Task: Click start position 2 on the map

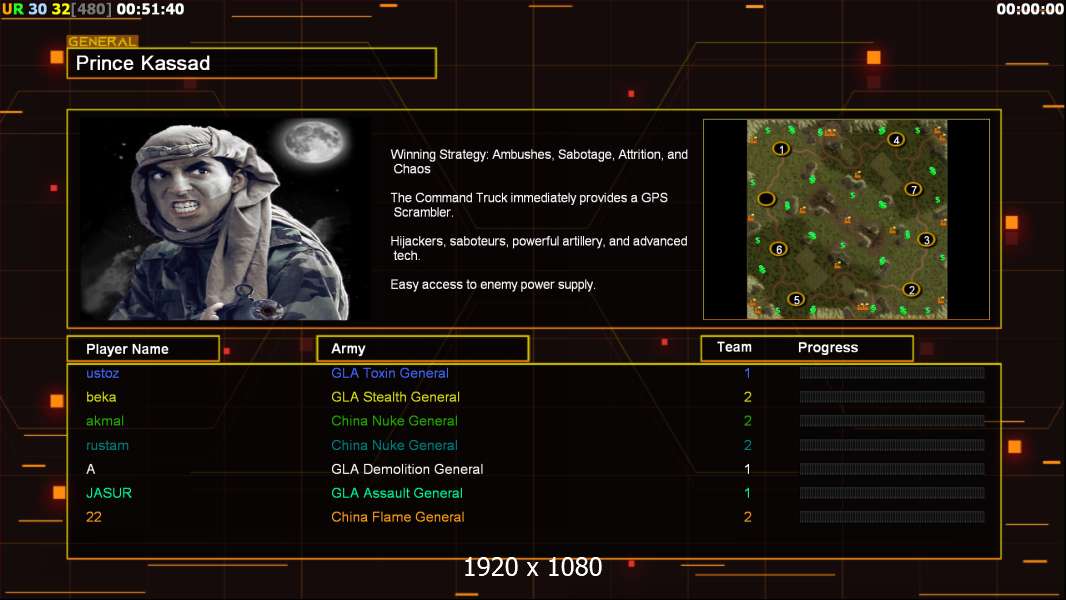Action: coord(910,290)
